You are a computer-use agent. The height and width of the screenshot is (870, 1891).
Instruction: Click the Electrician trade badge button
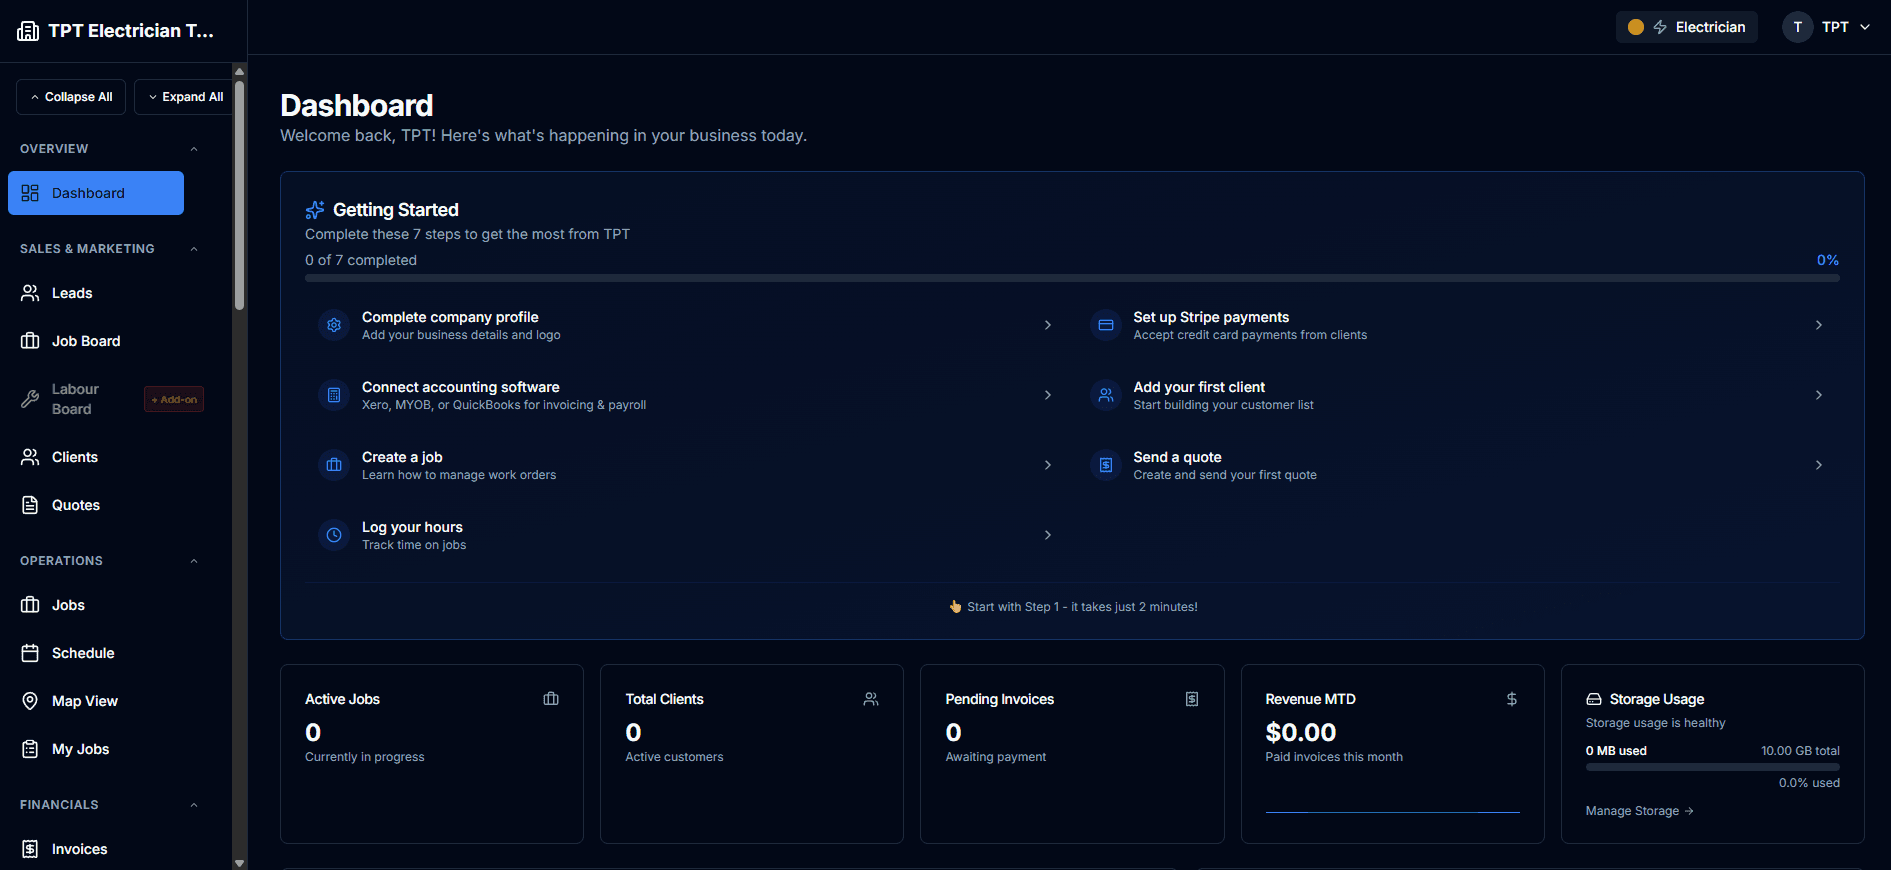[1687, 27]
